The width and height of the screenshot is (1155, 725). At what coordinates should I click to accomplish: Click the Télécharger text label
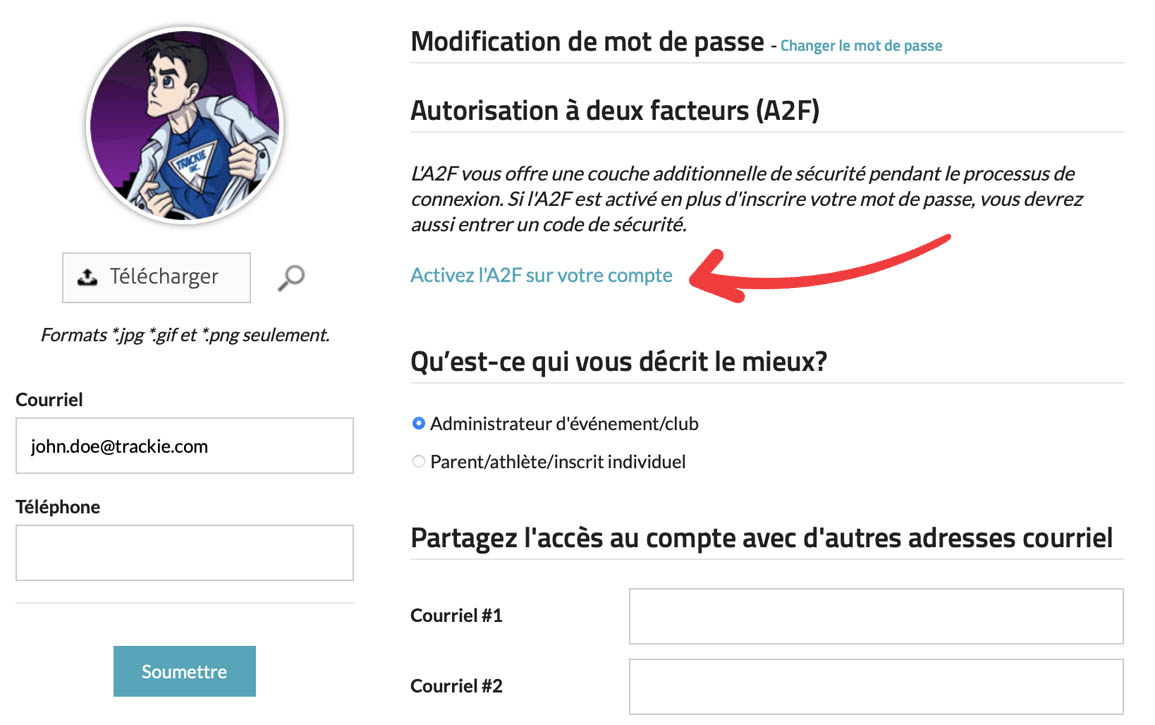[x=164, y=277]
